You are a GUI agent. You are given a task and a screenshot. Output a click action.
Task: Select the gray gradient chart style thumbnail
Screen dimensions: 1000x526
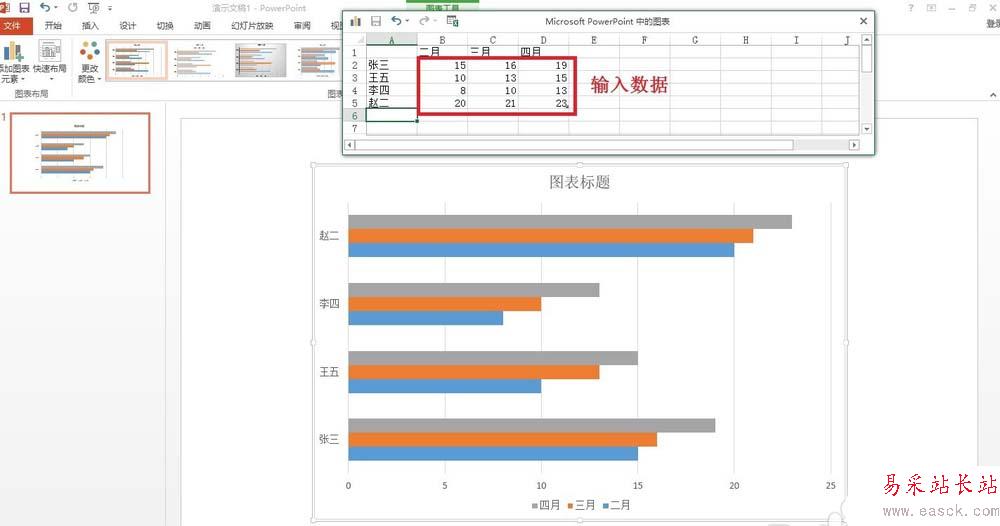[x=260, y=60]
